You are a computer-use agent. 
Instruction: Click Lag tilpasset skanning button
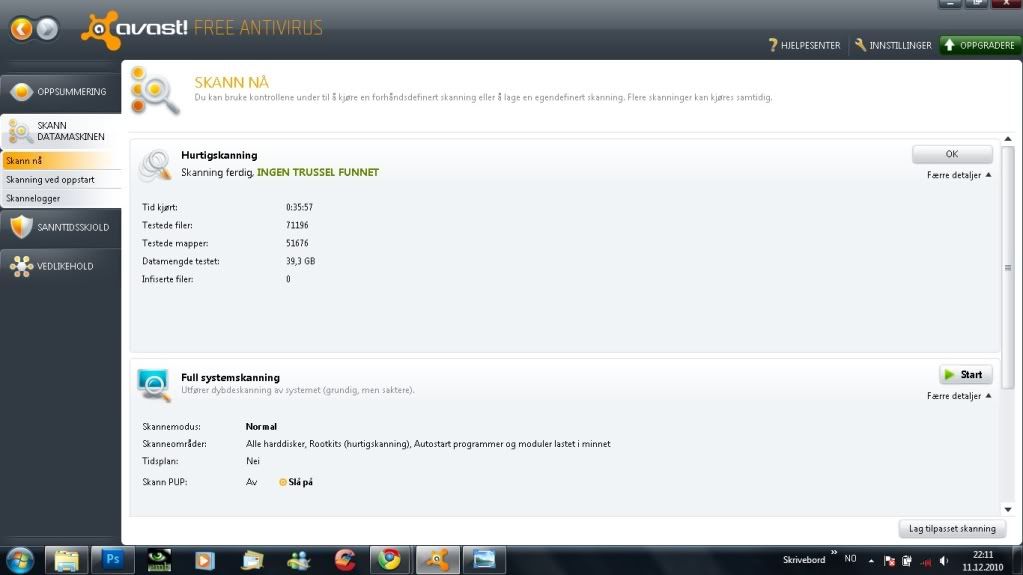click(951, 528)
